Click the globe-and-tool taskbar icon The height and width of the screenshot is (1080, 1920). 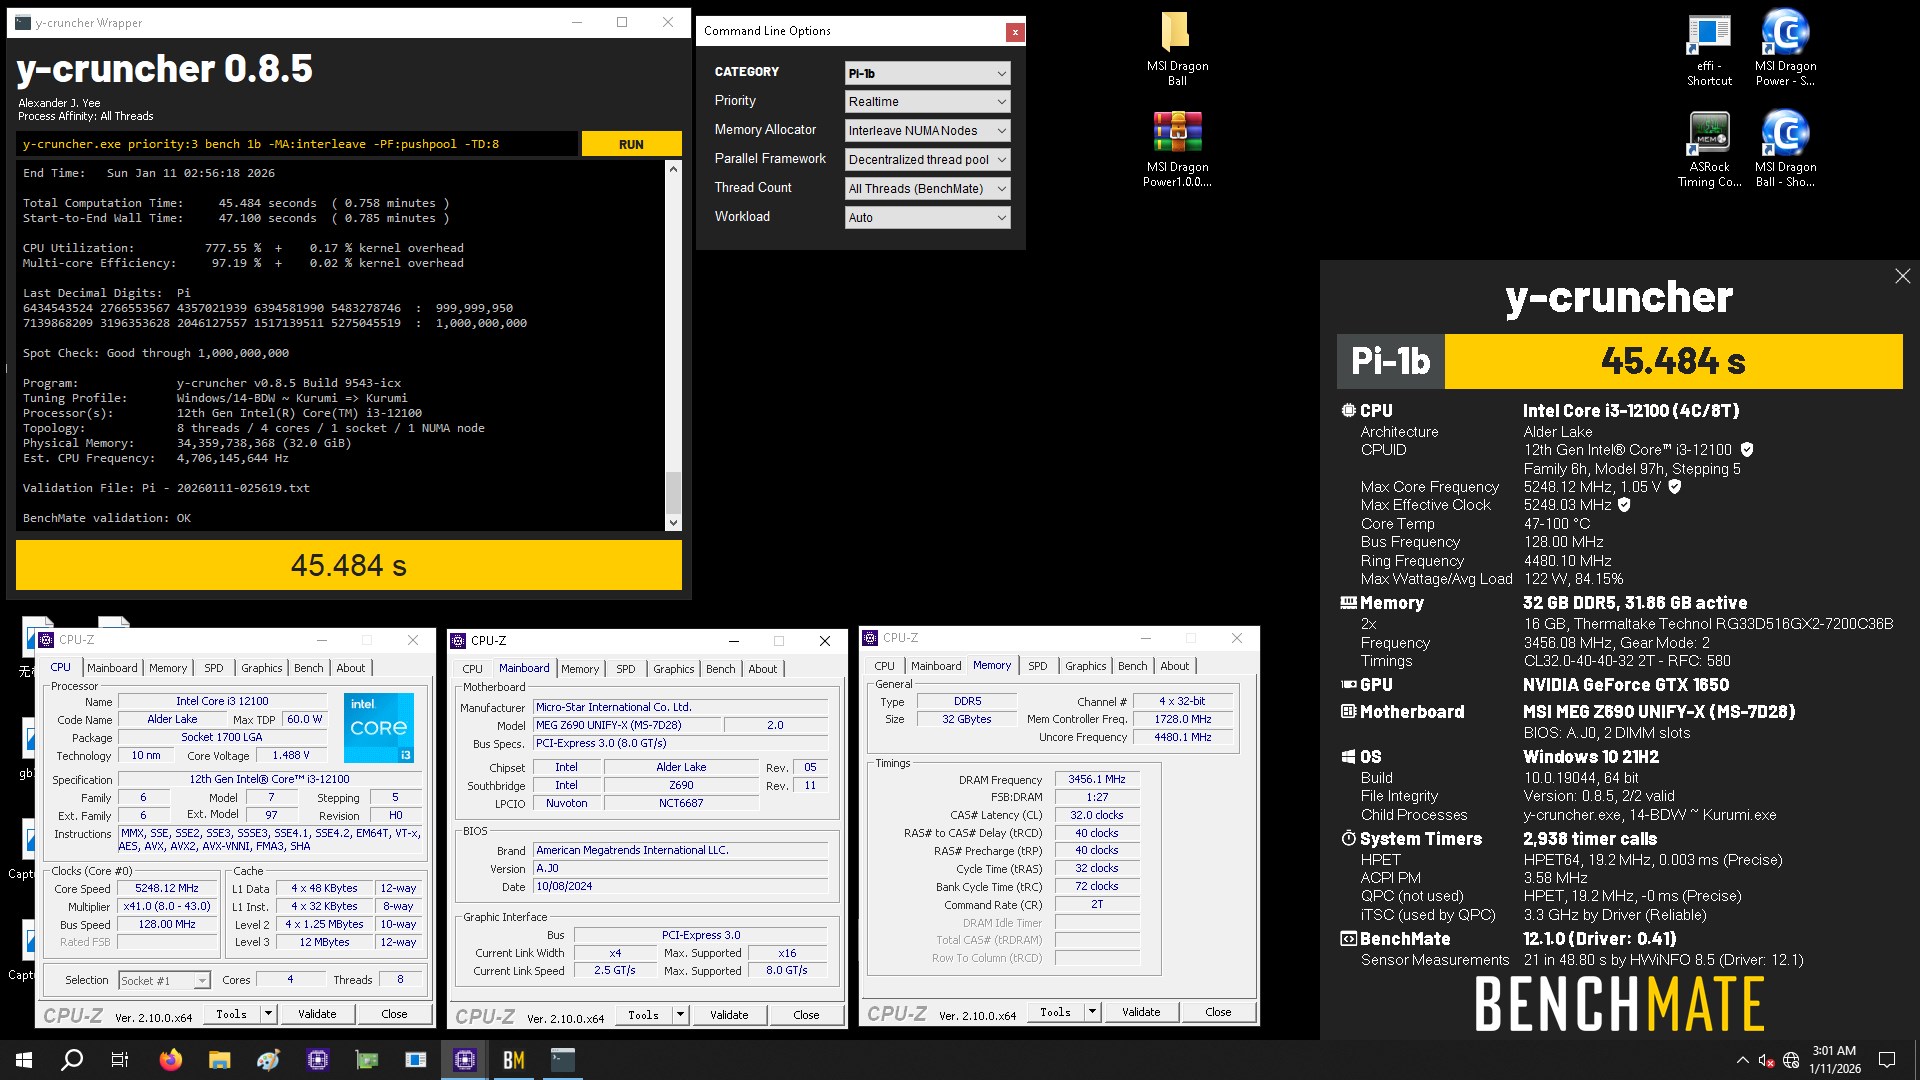(x=269, y=1060)
